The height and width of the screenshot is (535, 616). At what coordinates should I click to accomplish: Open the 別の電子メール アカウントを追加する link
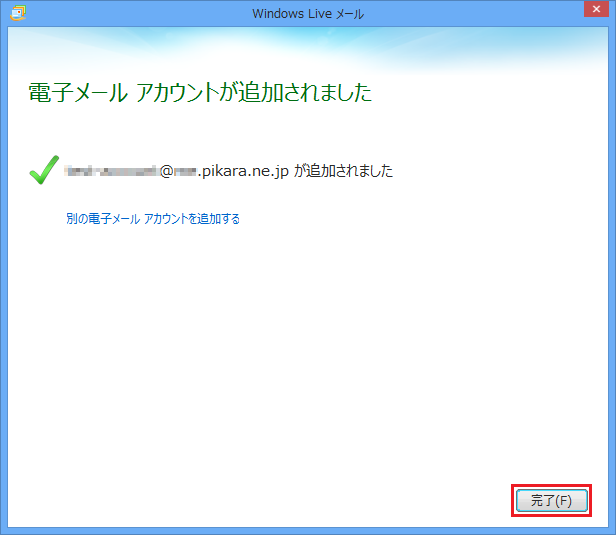pyautogui.click(x=153, y=219)
